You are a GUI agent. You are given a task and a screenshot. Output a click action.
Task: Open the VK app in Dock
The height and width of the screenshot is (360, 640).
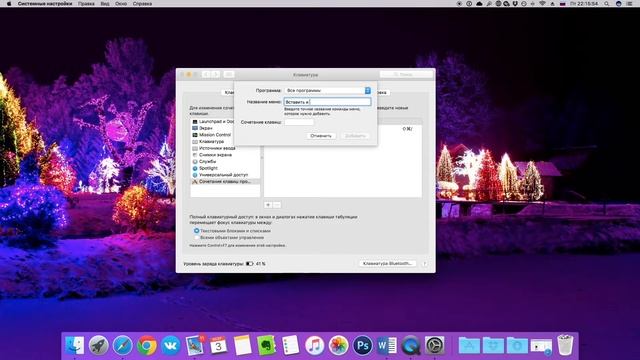coord(170,346)
